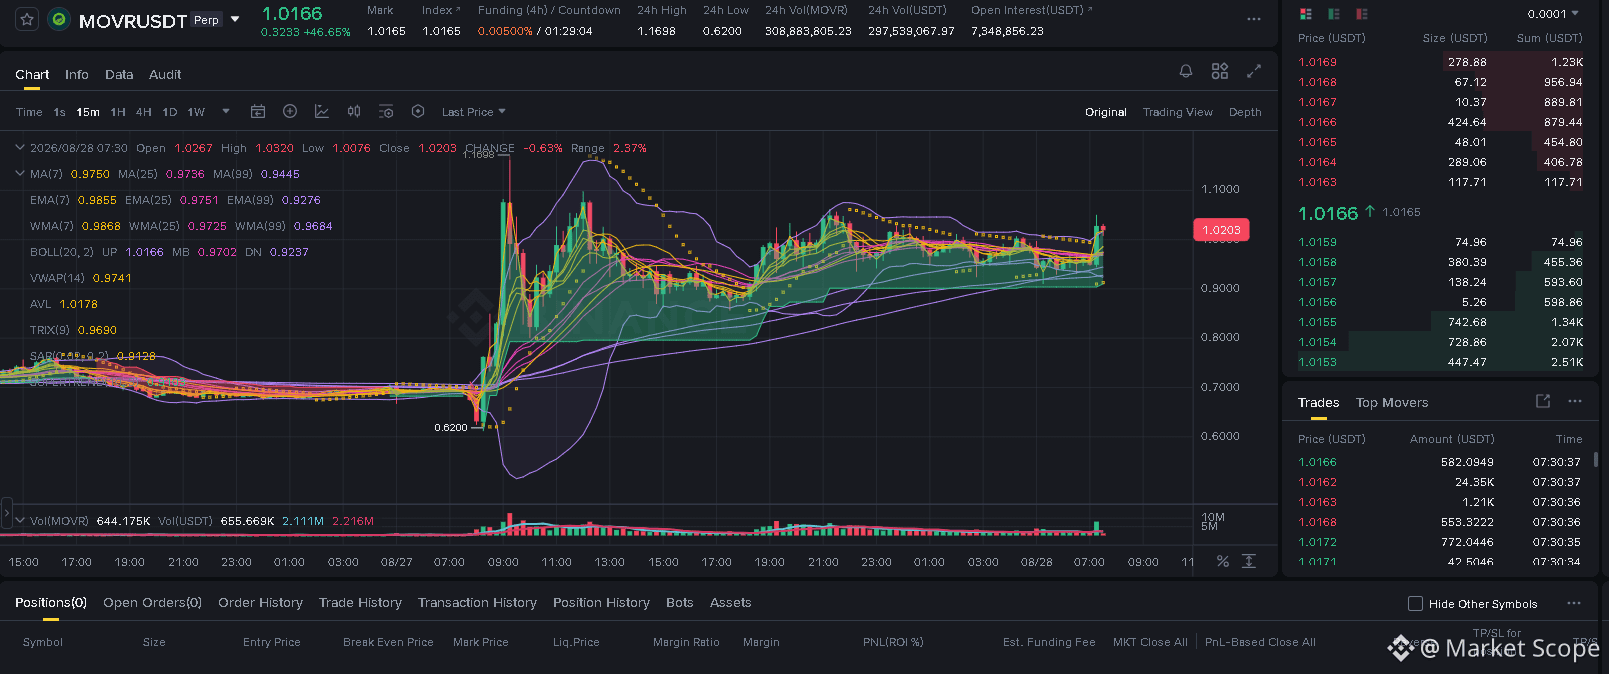Click the MOVR coin logo

coord(59,19)
